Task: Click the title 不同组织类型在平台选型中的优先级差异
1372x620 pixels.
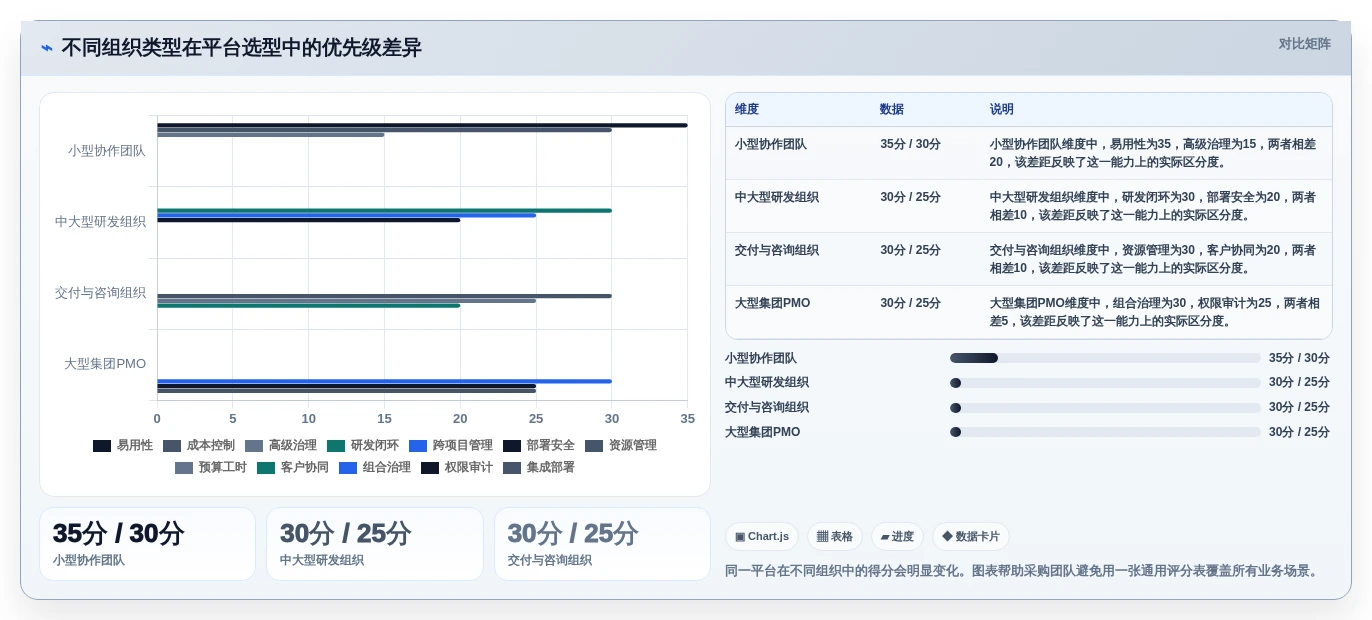Action: pos(241,48)
